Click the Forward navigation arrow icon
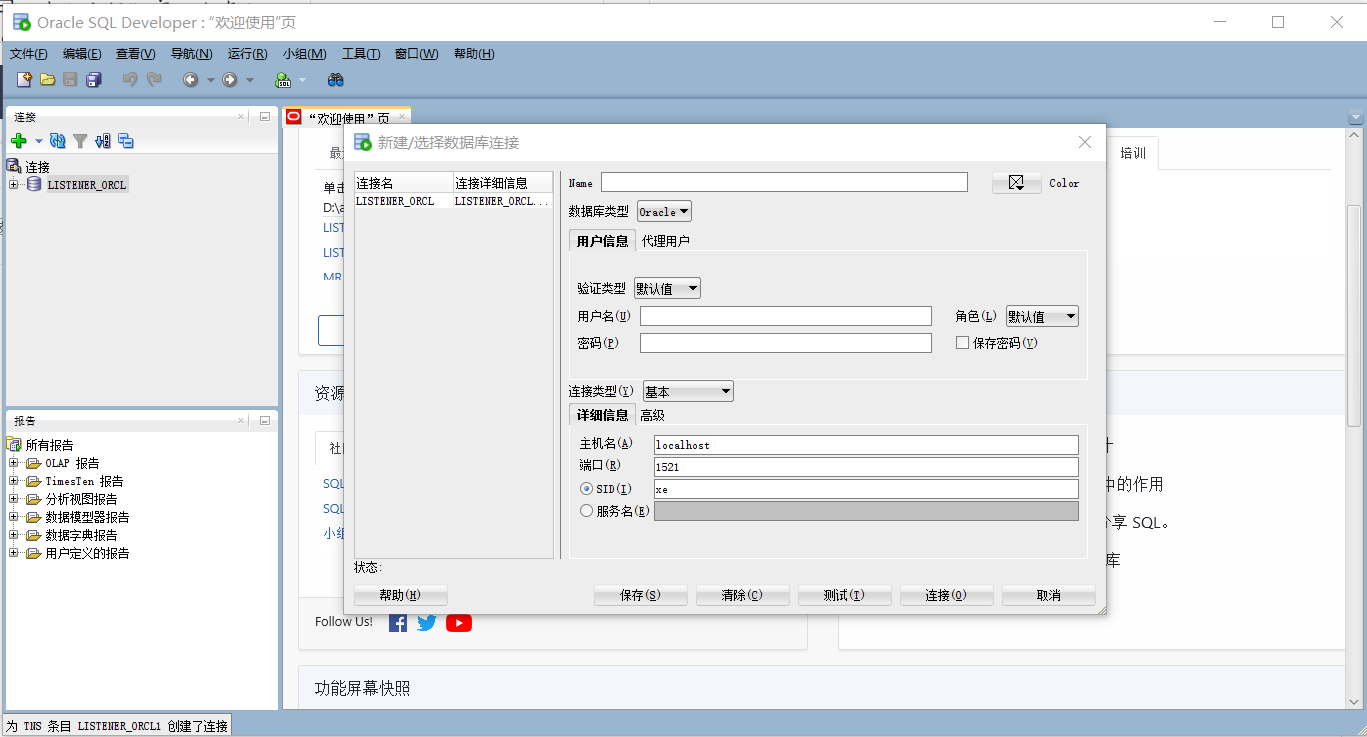Screen dimensions: 1367x737 coord(230,80)
